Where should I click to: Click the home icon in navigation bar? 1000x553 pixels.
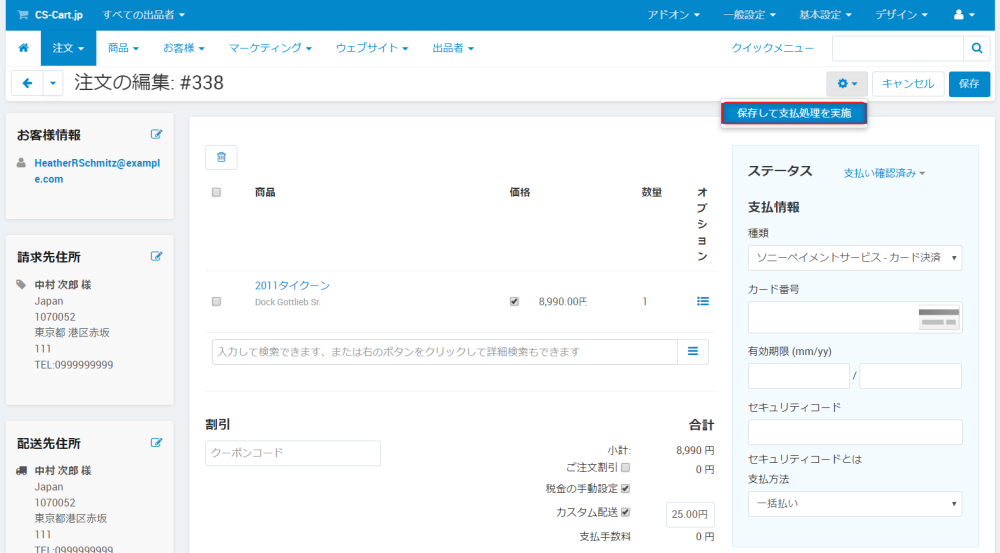click(24, 48)
